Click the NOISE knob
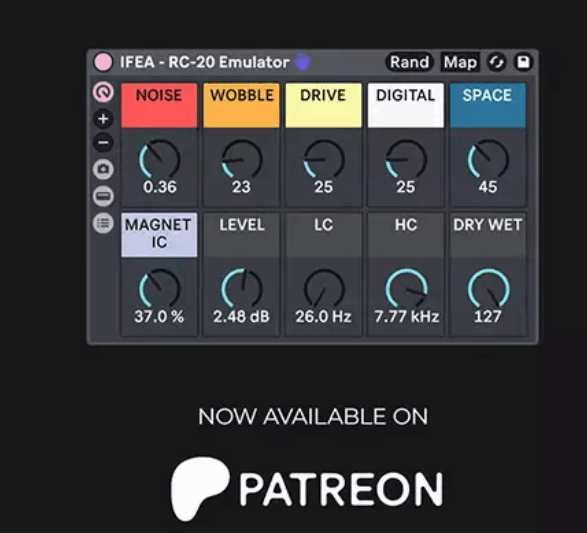This screenshot has width=587, height=533. pos(159,159)
